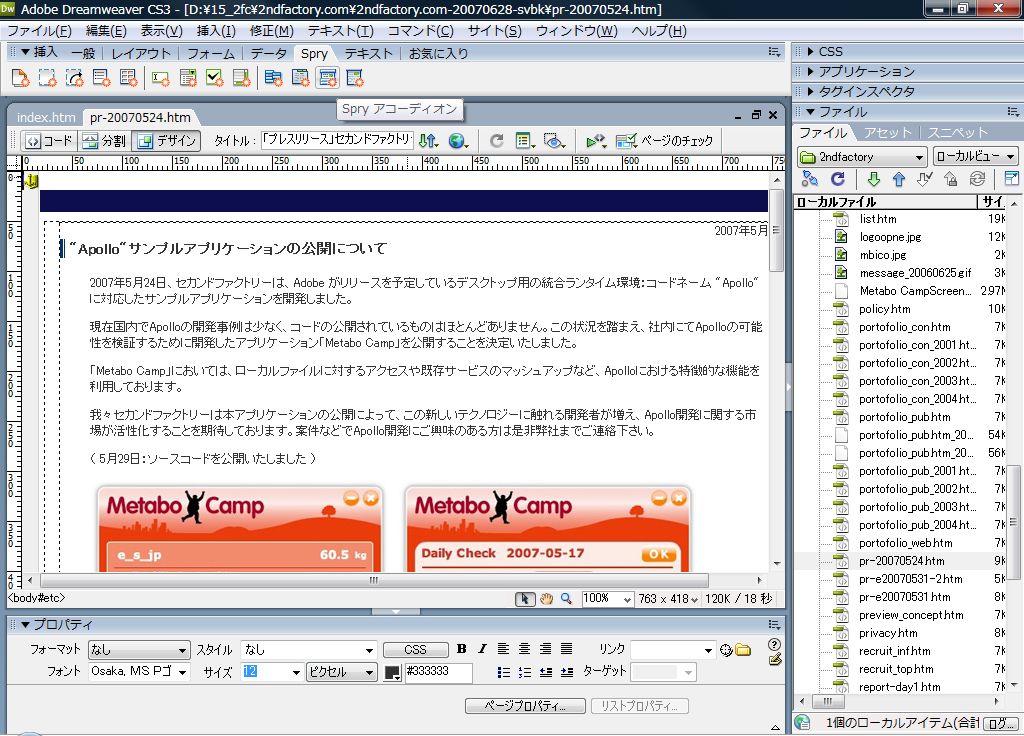The height and width of the screenshot is (736, 1024).
Task: Click the Point to File target icon
Action: [x=726, y=650]
